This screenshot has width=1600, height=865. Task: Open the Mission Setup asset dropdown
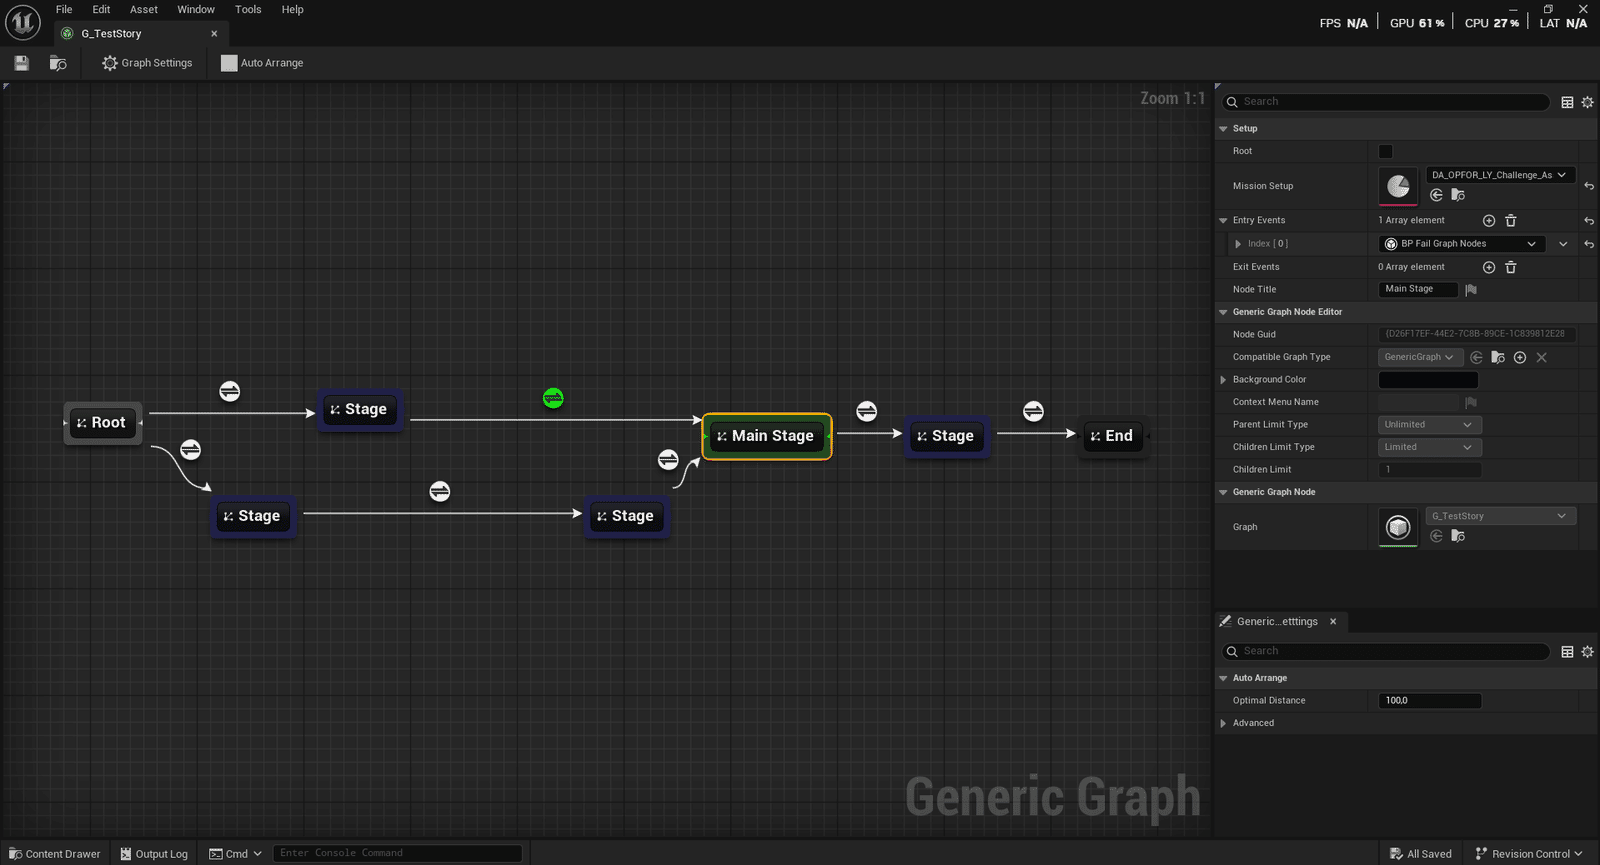1501,175
